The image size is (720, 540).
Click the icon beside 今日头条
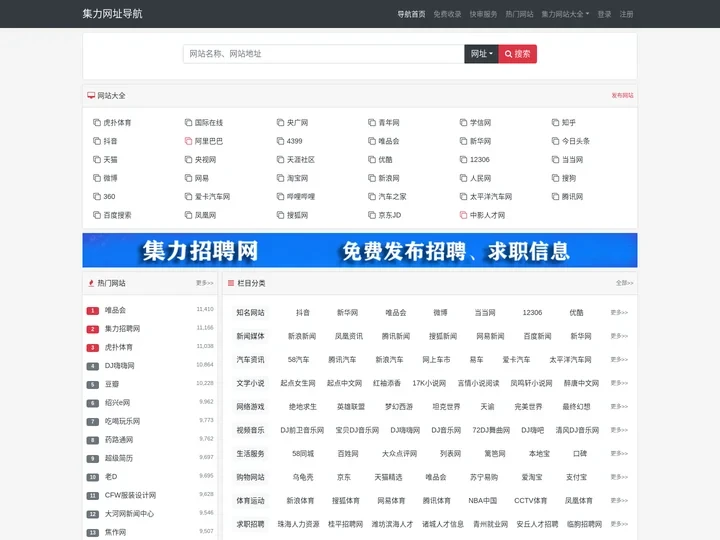tap(555, 141)
